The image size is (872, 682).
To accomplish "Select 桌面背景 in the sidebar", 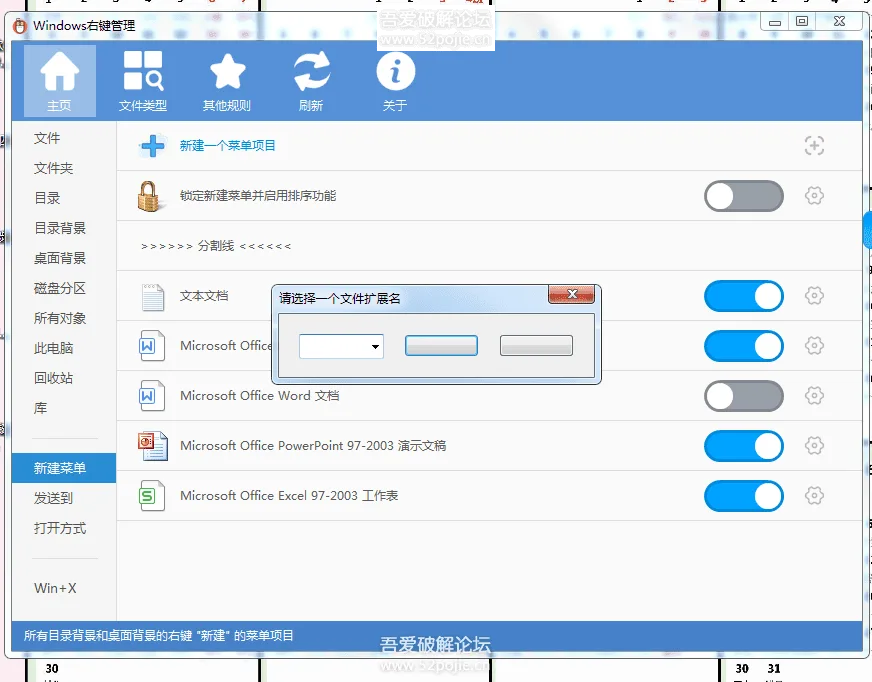I will click(60, 258).
